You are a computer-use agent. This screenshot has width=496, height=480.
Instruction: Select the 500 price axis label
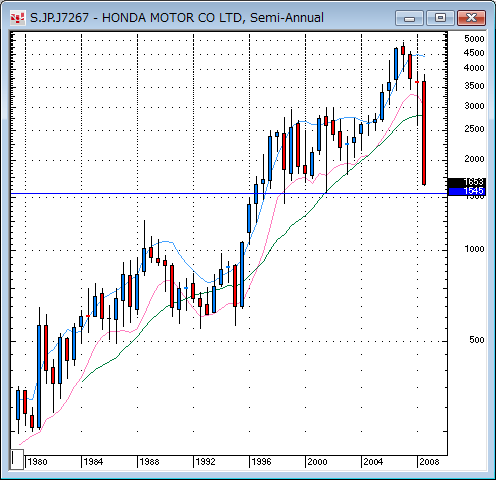(x=477, y=340)
